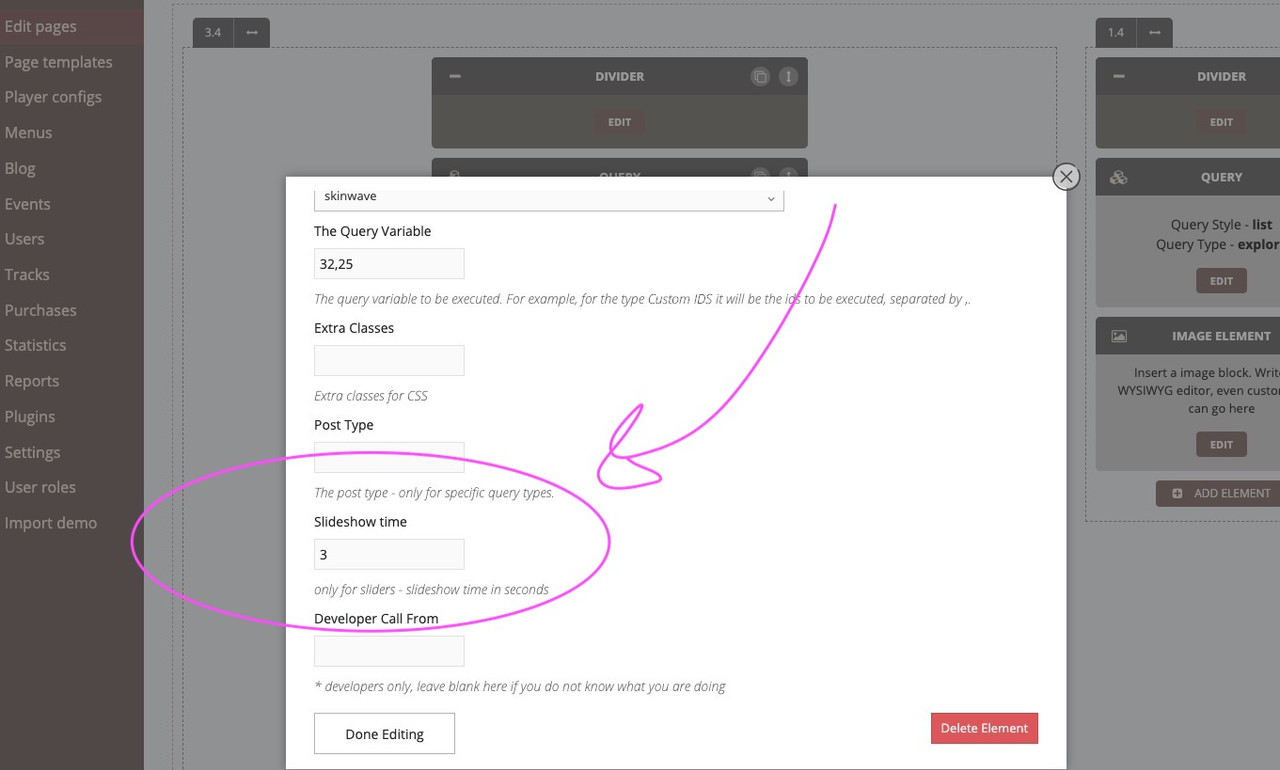
Task: Select the 3.4 column width label
Action: (x=213, y=33)
